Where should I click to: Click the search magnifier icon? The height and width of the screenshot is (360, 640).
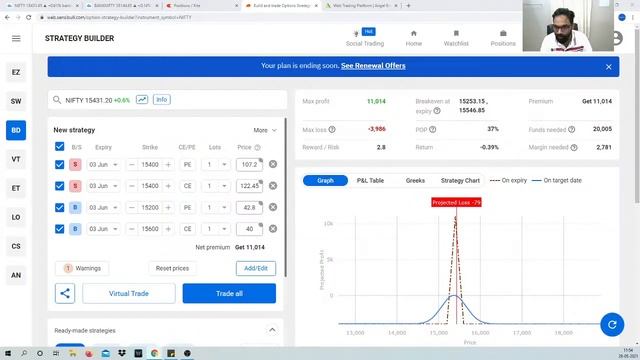pos(57,100)
